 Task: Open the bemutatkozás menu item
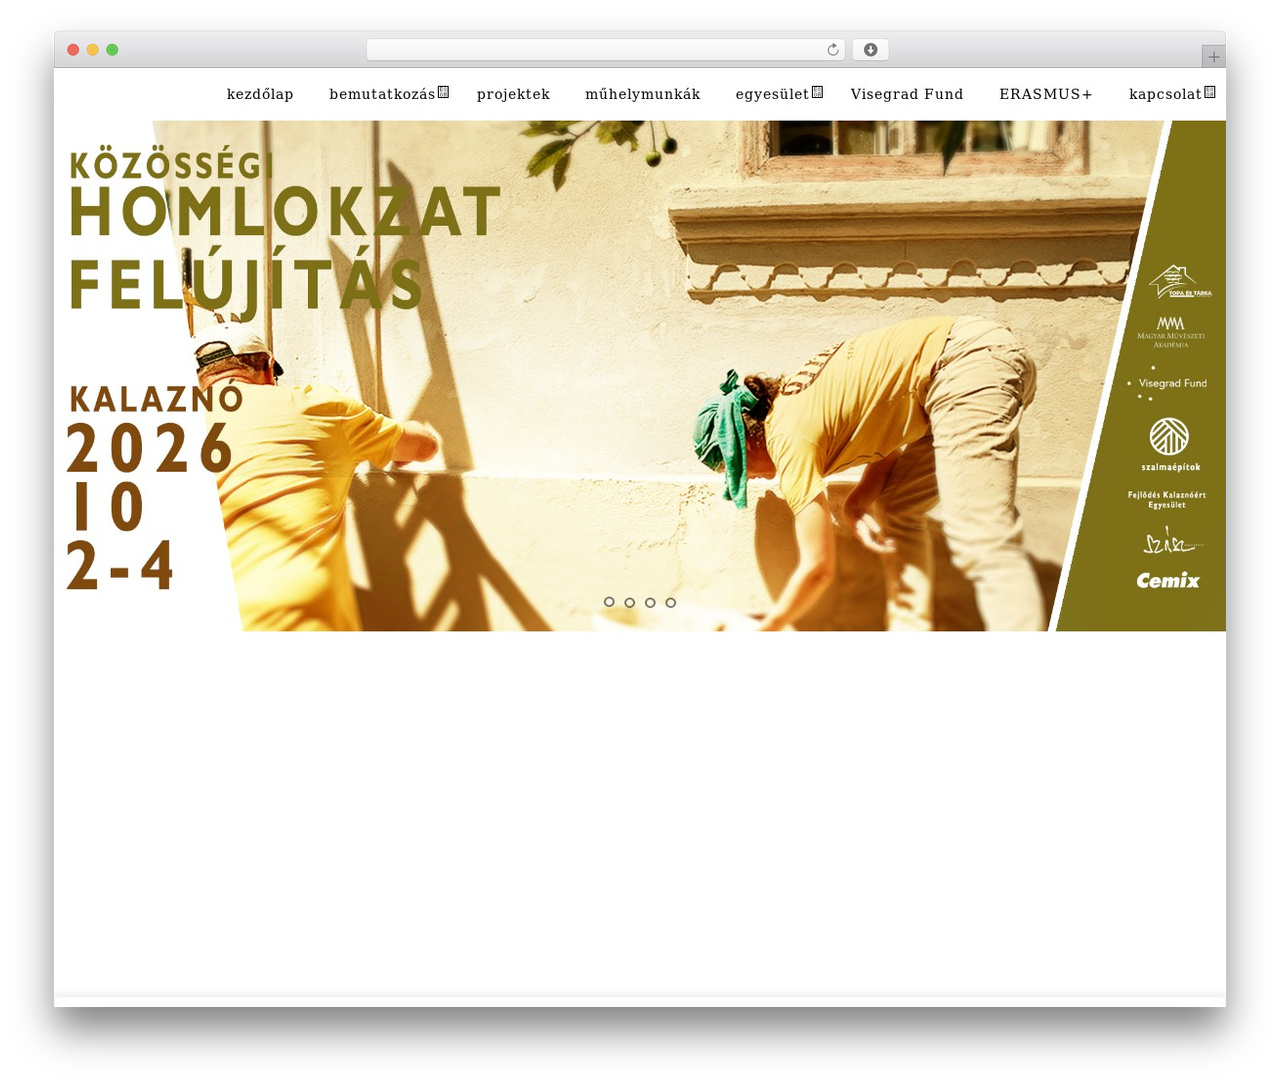382,94
